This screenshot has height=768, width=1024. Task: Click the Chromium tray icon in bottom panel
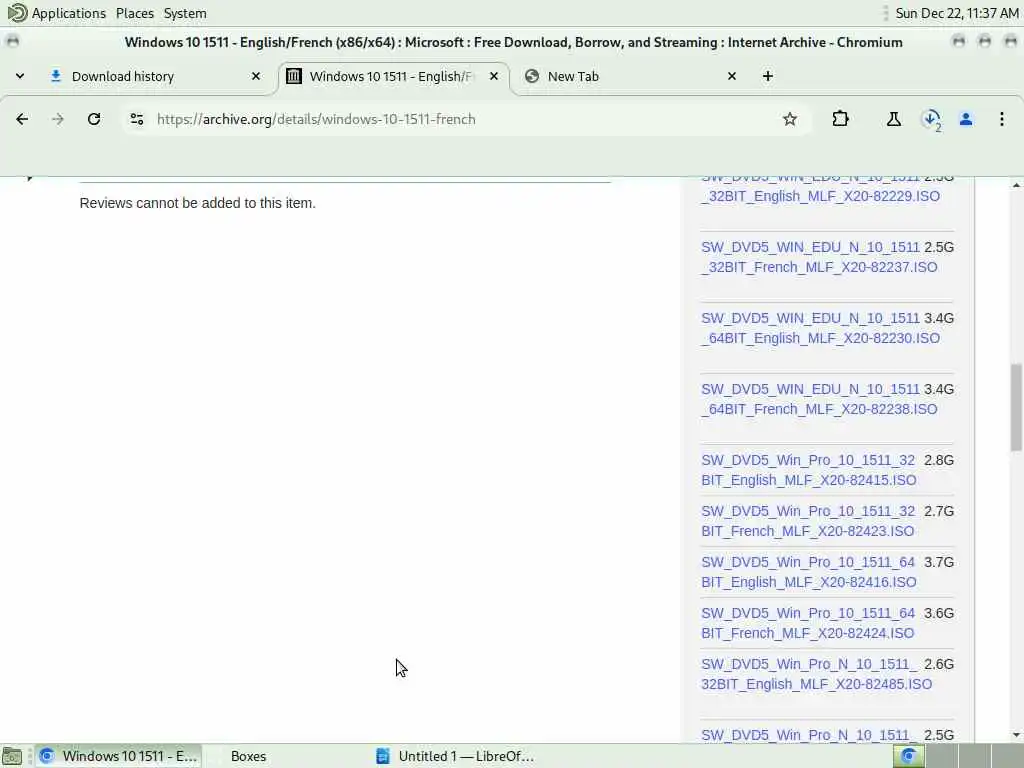[x=908, y=756]
